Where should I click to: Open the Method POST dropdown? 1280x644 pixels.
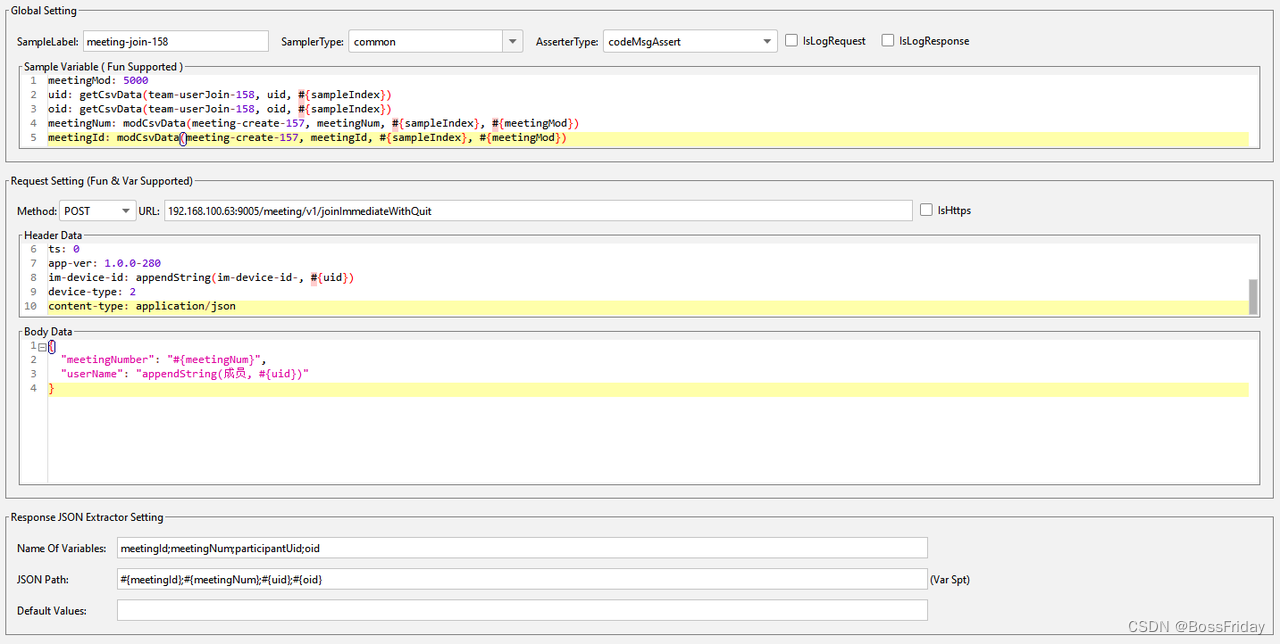pos(98,211)
